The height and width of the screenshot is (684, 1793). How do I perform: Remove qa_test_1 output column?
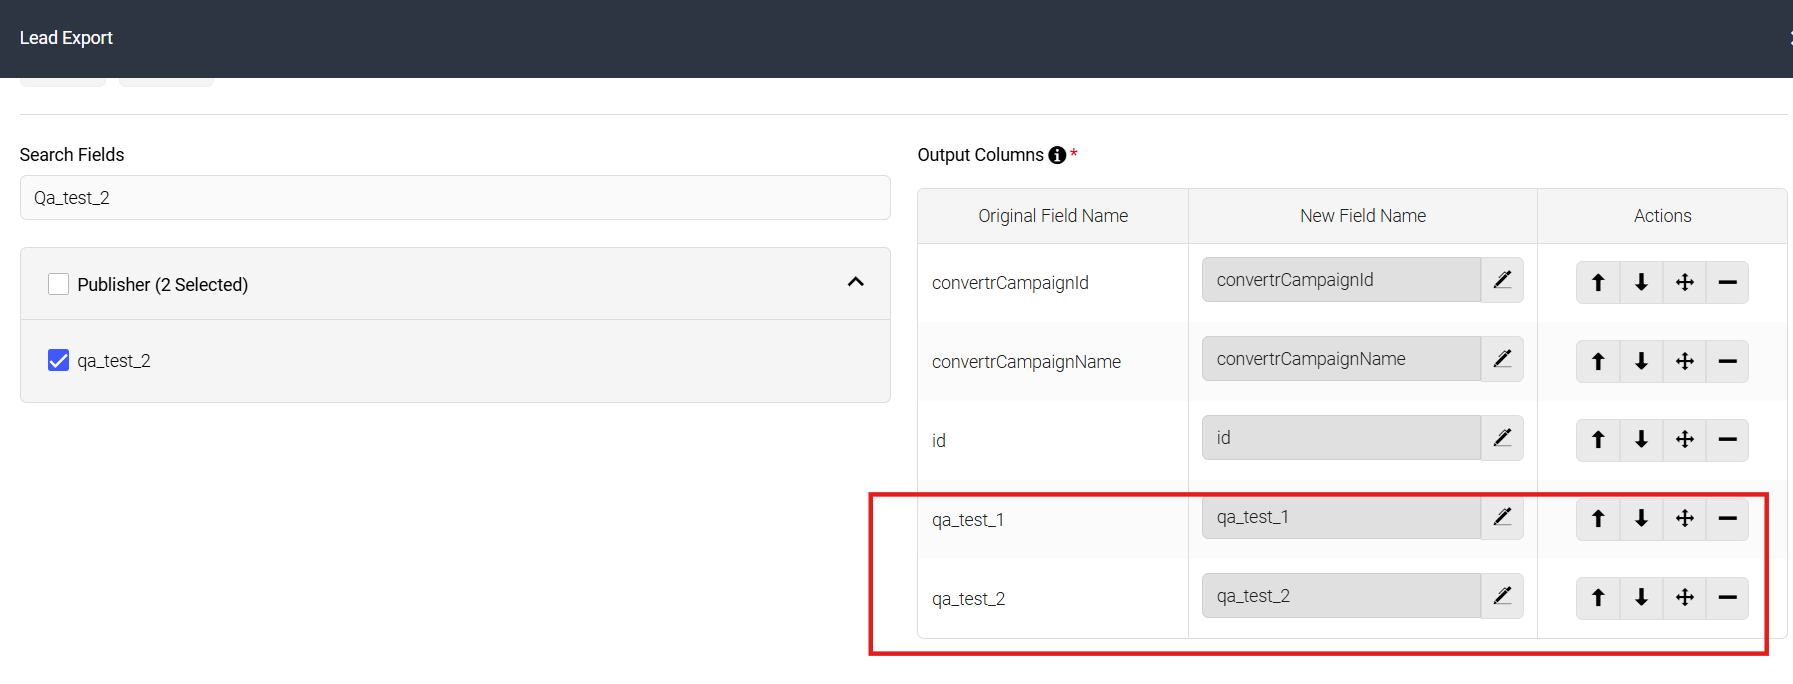(x=1727, y=518)
